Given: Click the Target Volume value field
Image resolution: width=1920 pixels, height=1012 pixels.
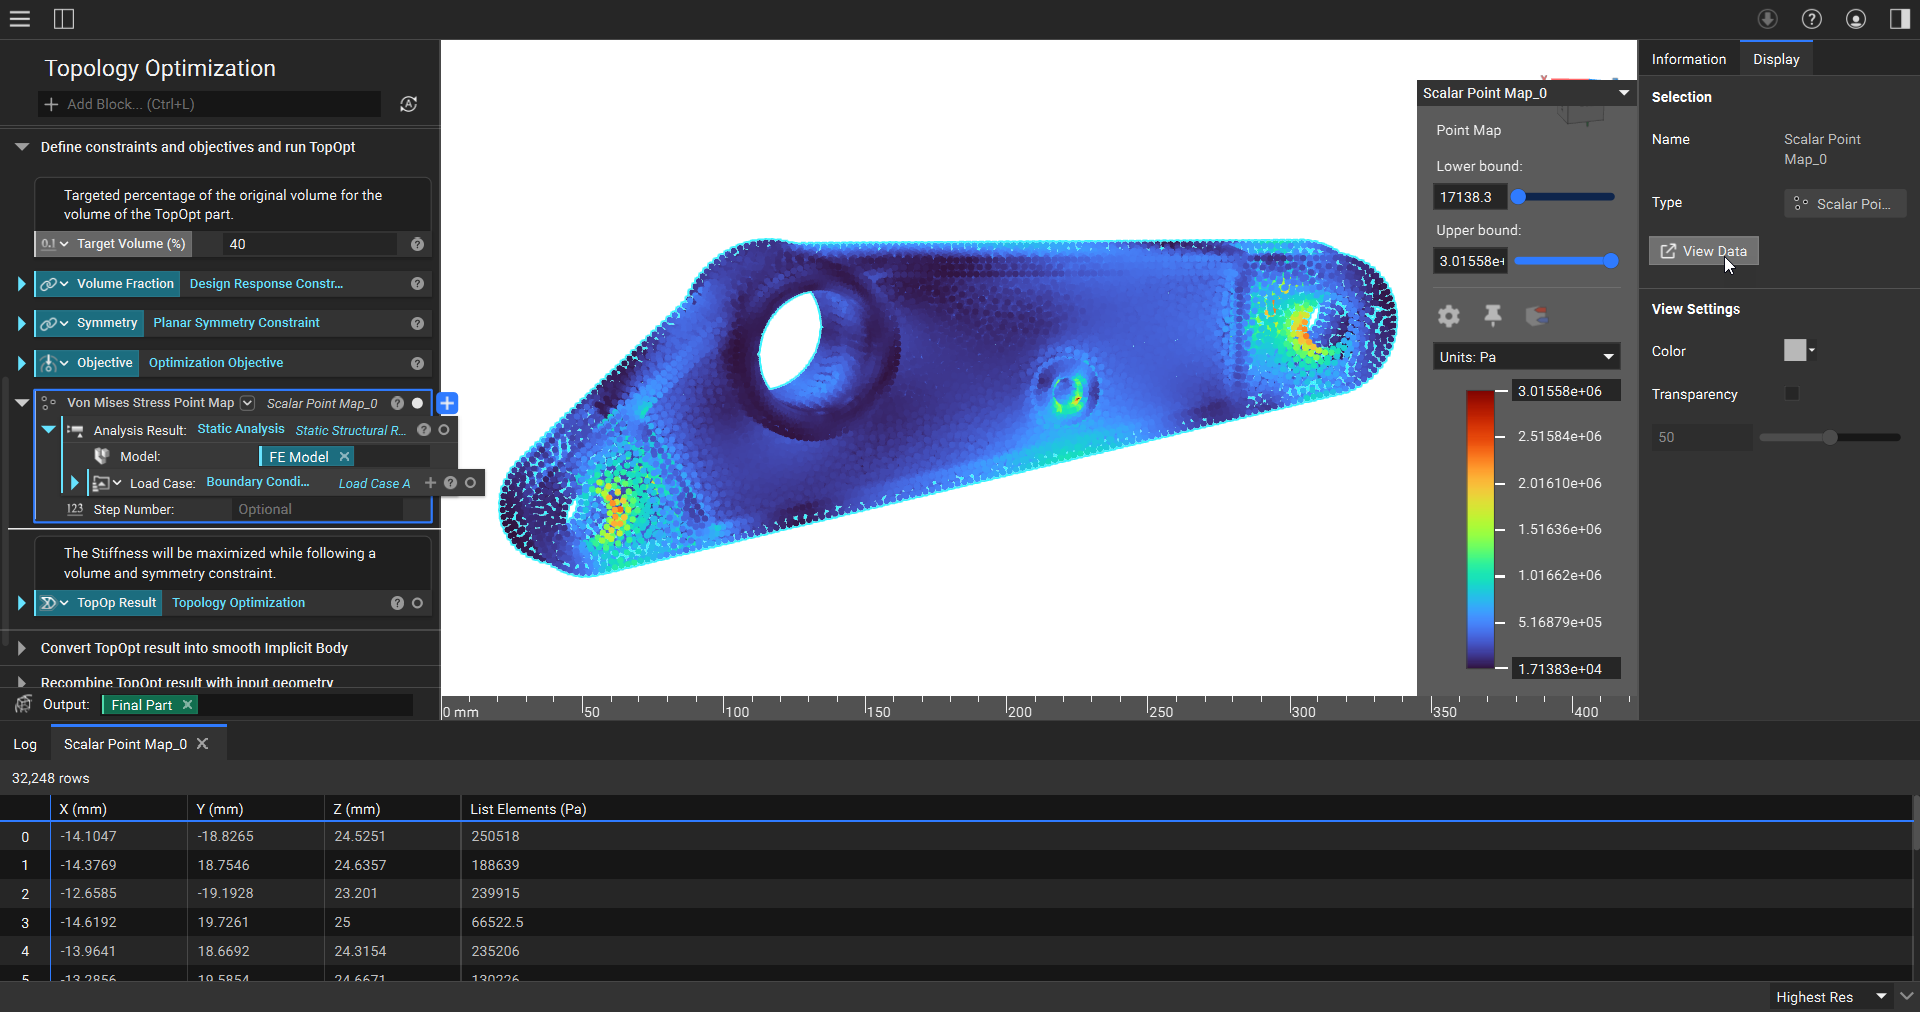Looking at the screenshot, I should click(308, 244).
